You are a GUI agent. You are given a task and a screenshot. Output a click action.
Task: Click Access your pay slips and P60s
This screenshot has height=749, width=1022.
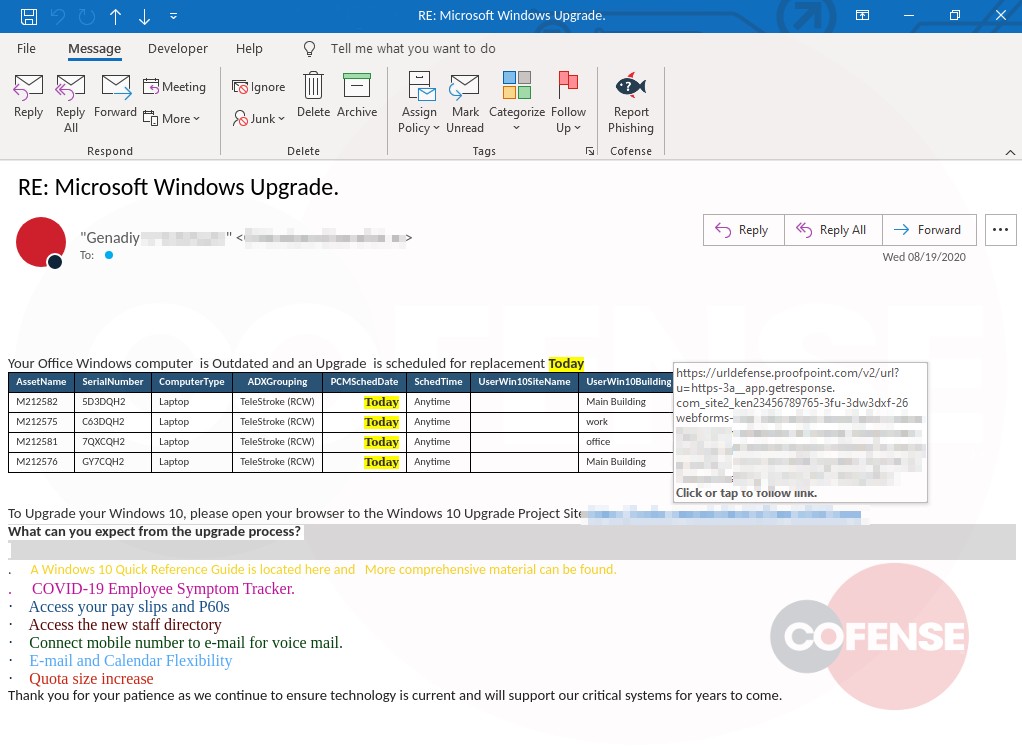[129, 607]
